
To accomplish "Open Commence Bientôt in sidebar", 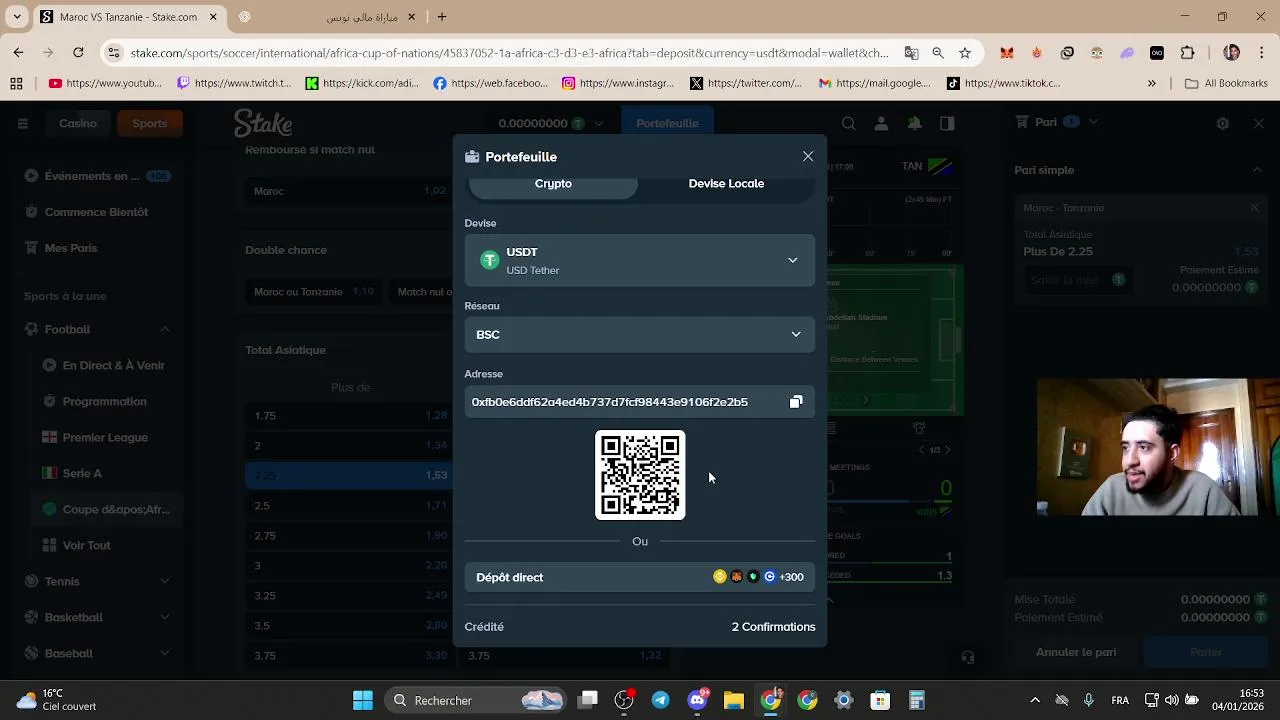I will click(x=97, y=212).
